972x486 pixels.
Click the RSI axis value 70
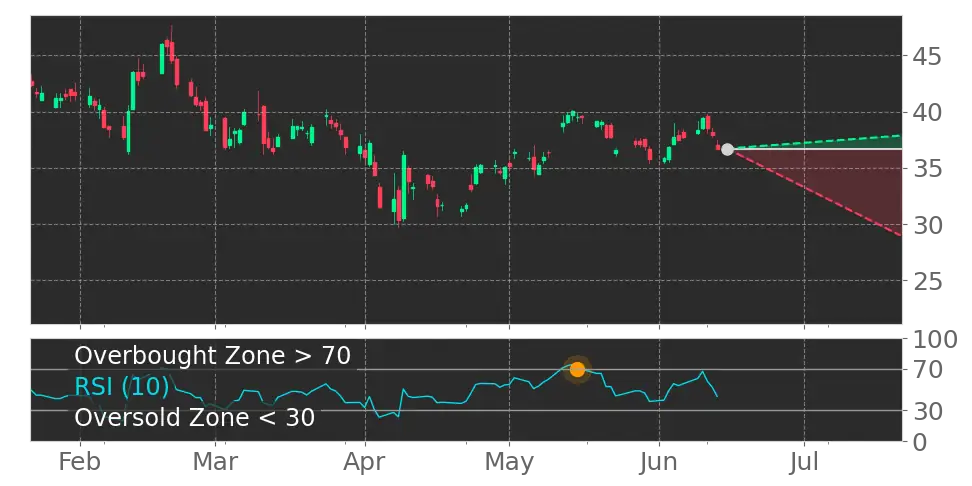click(x=927, y=370)
